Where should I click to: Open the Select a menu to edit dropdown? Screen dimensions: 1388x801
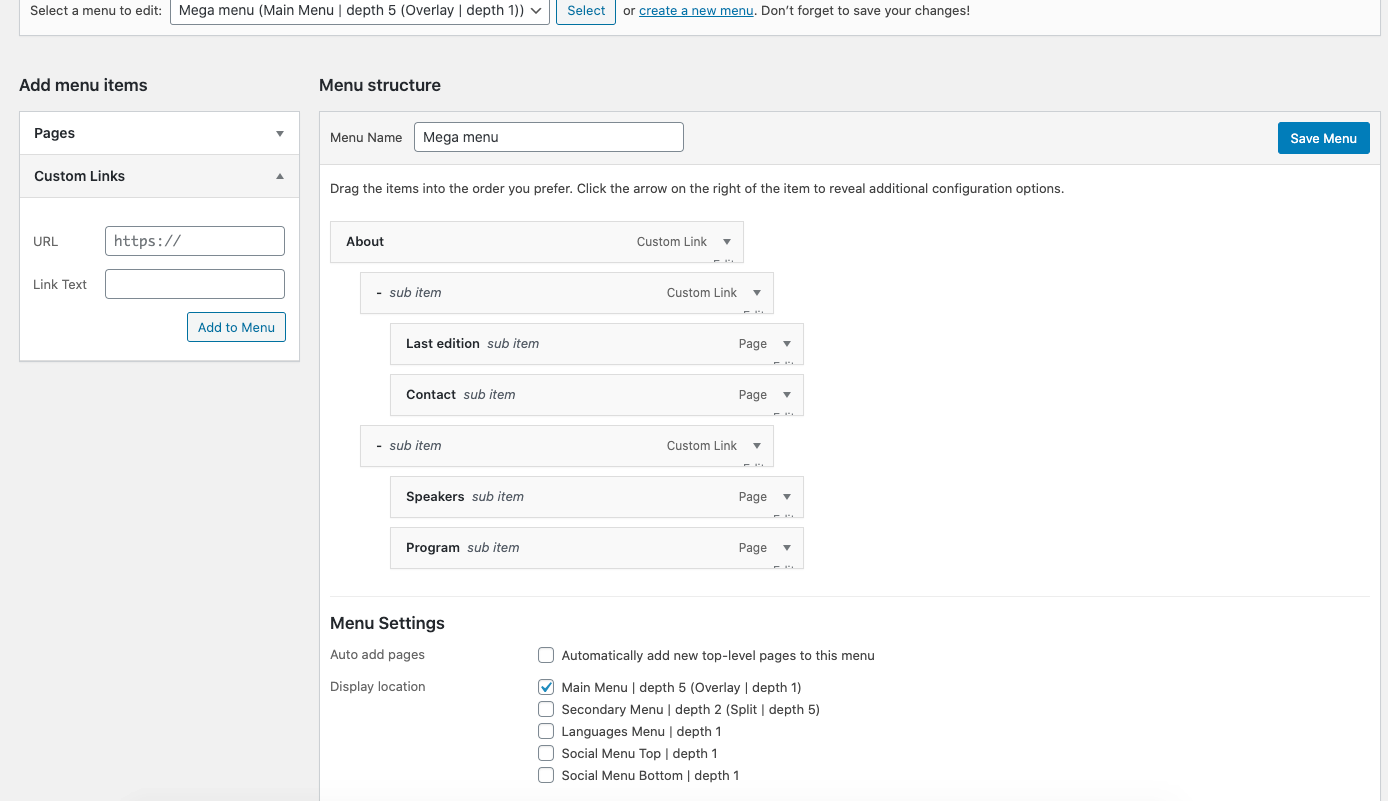tap(360, 10)
